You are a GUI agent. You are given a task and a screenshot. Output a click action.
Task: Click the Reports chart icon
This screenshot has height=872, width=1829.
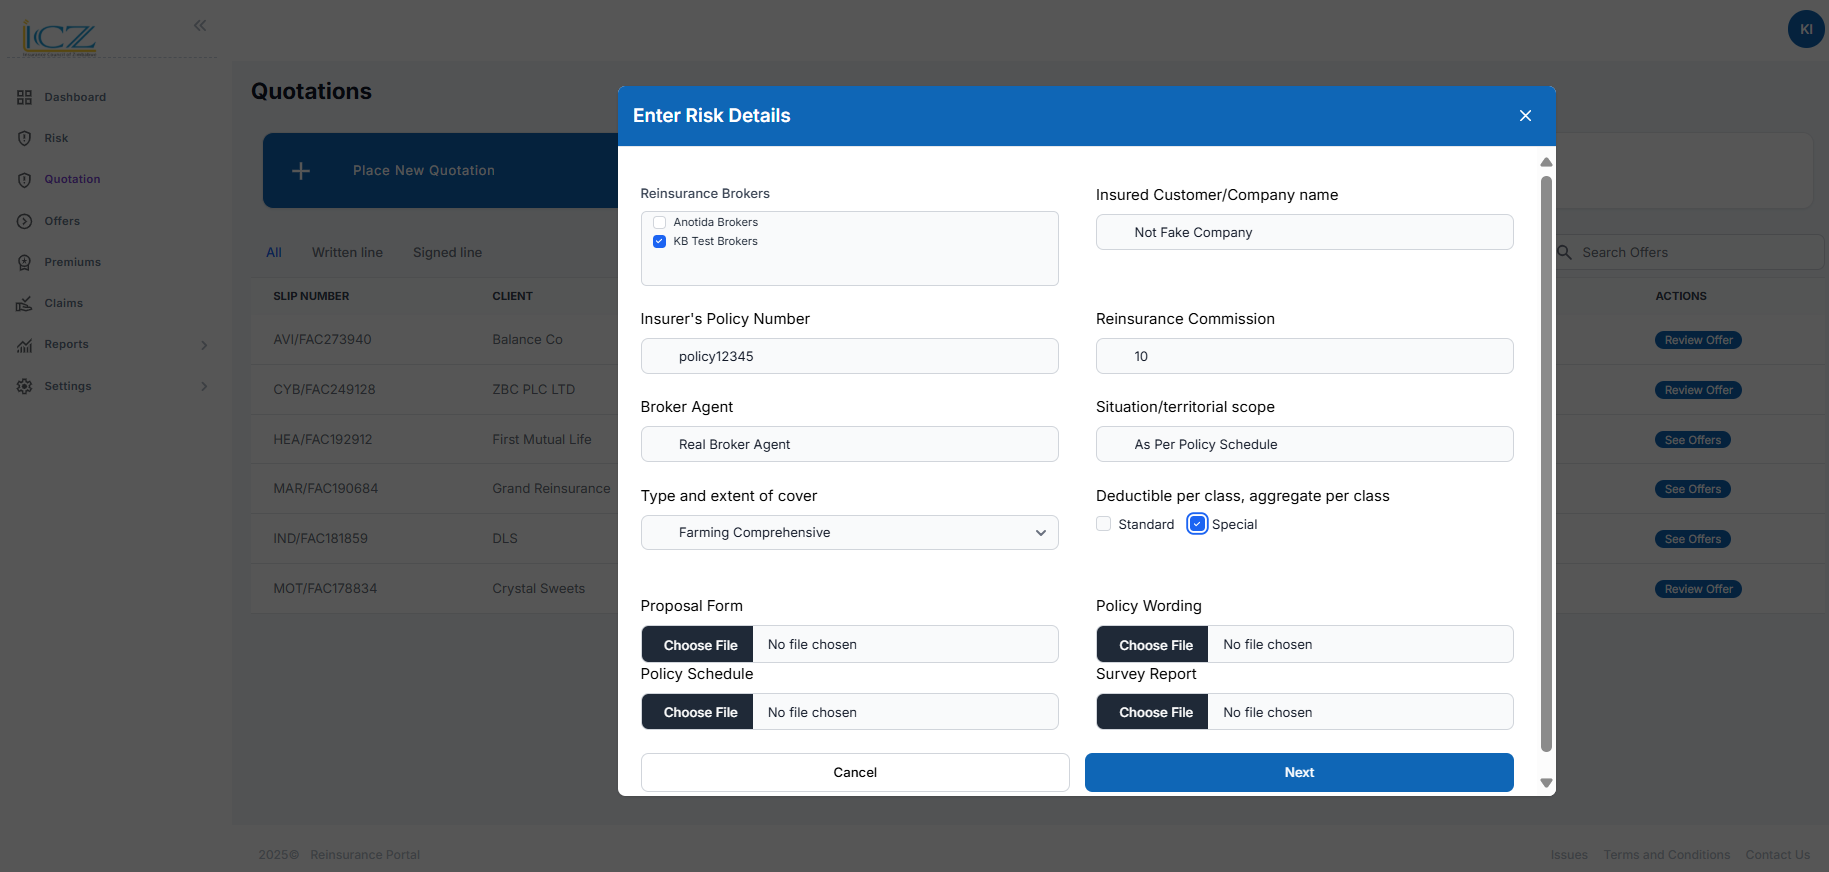(24, 345)
